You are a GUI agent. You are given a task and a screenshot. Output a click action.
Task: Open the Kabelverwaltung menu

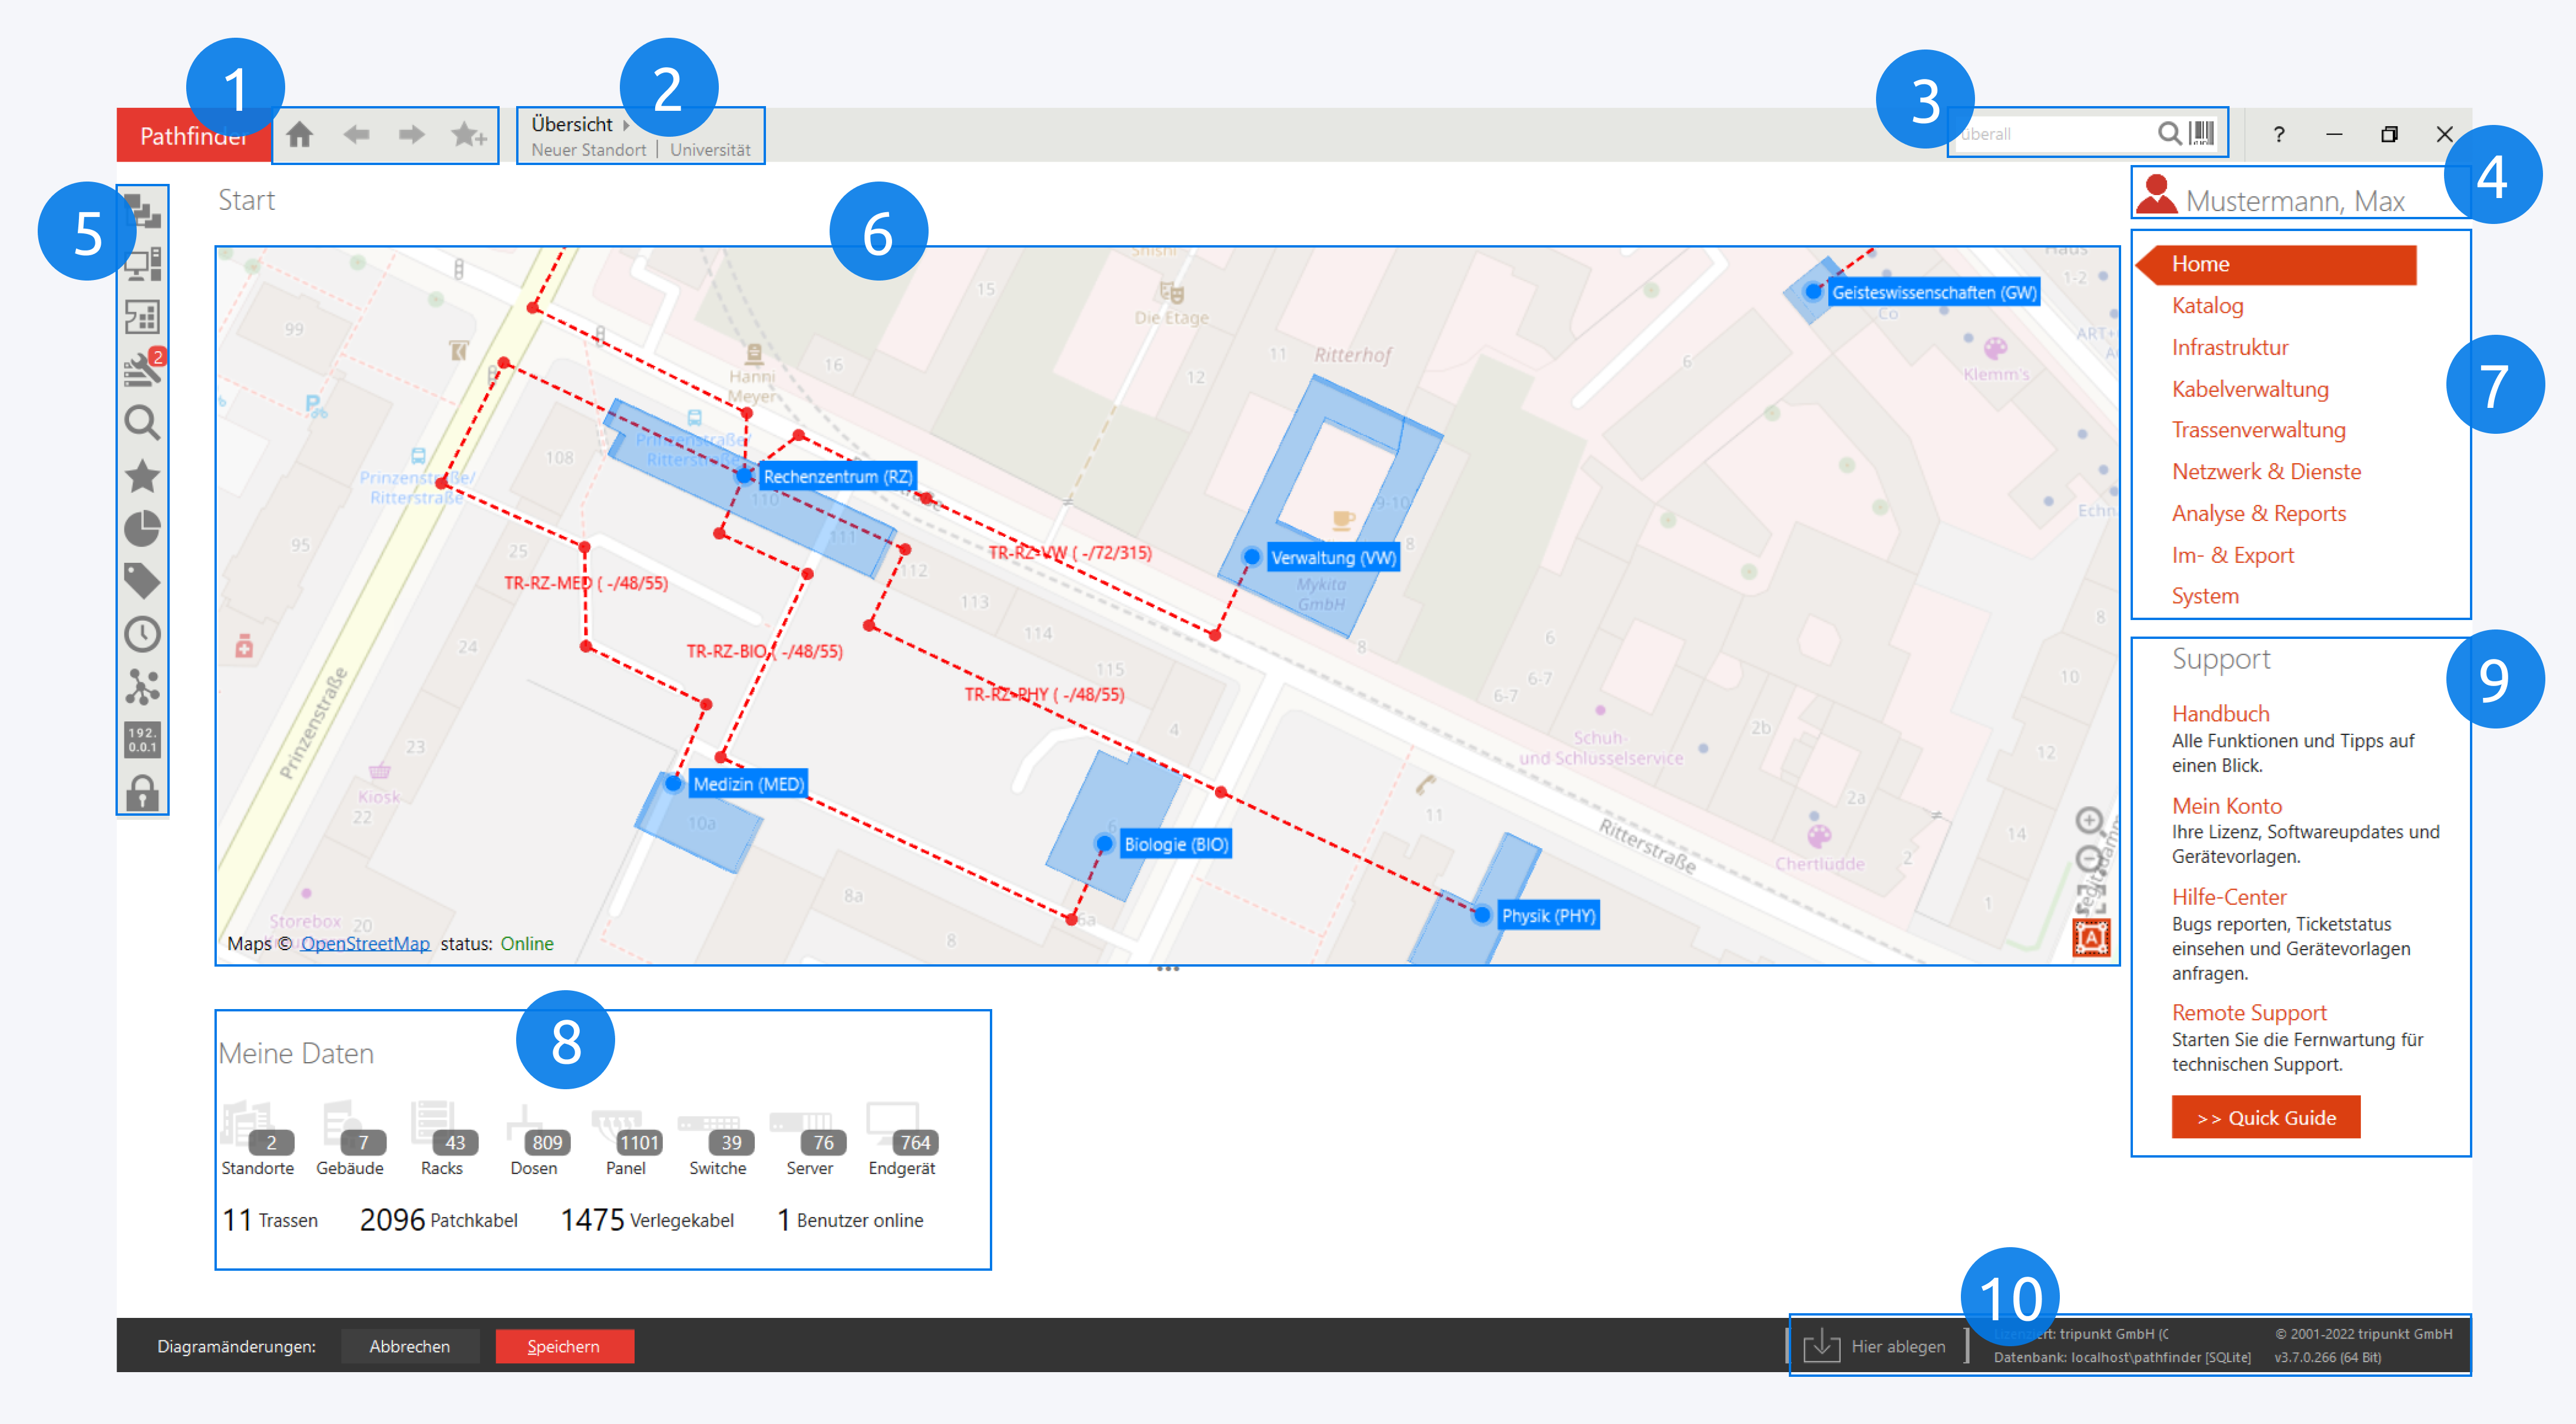pos(2249,389)
